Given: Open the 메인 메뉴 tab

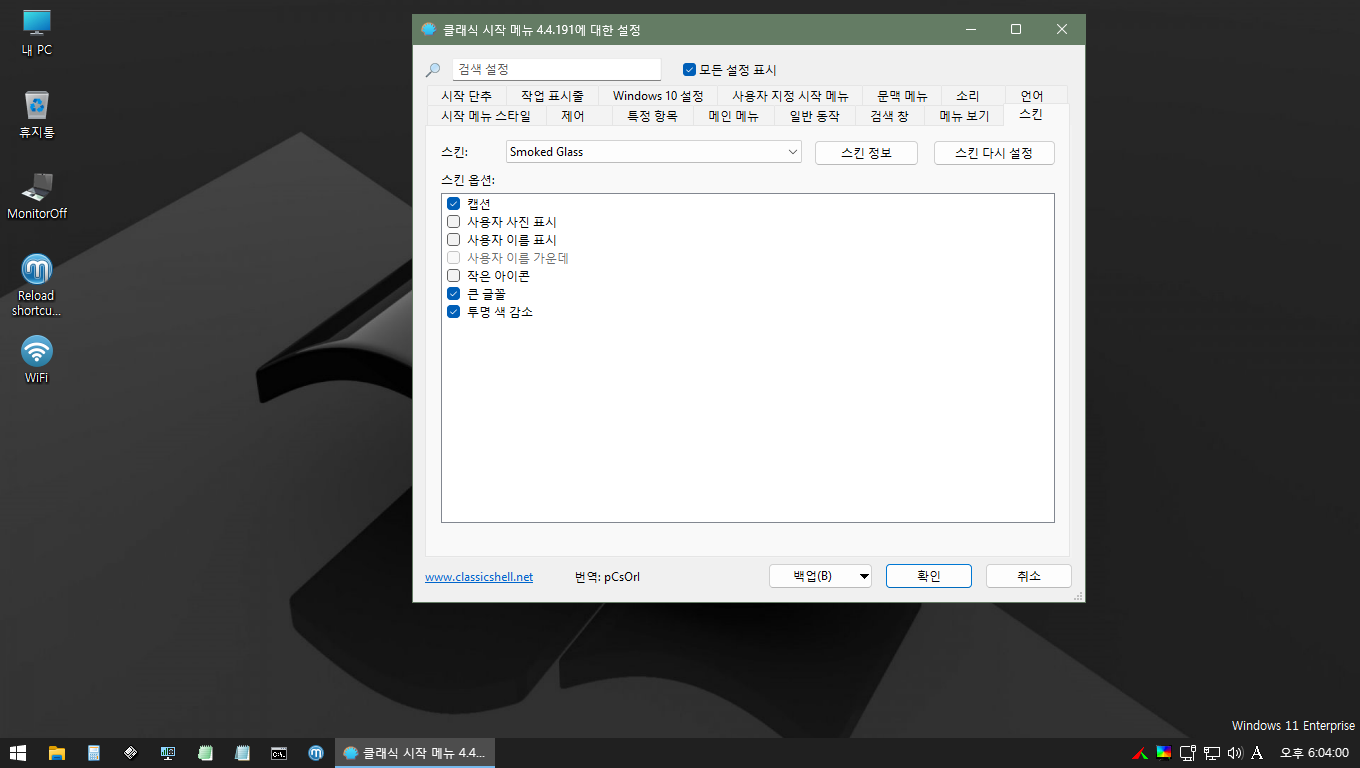Looking at the screenshot, I should point(733,116).
